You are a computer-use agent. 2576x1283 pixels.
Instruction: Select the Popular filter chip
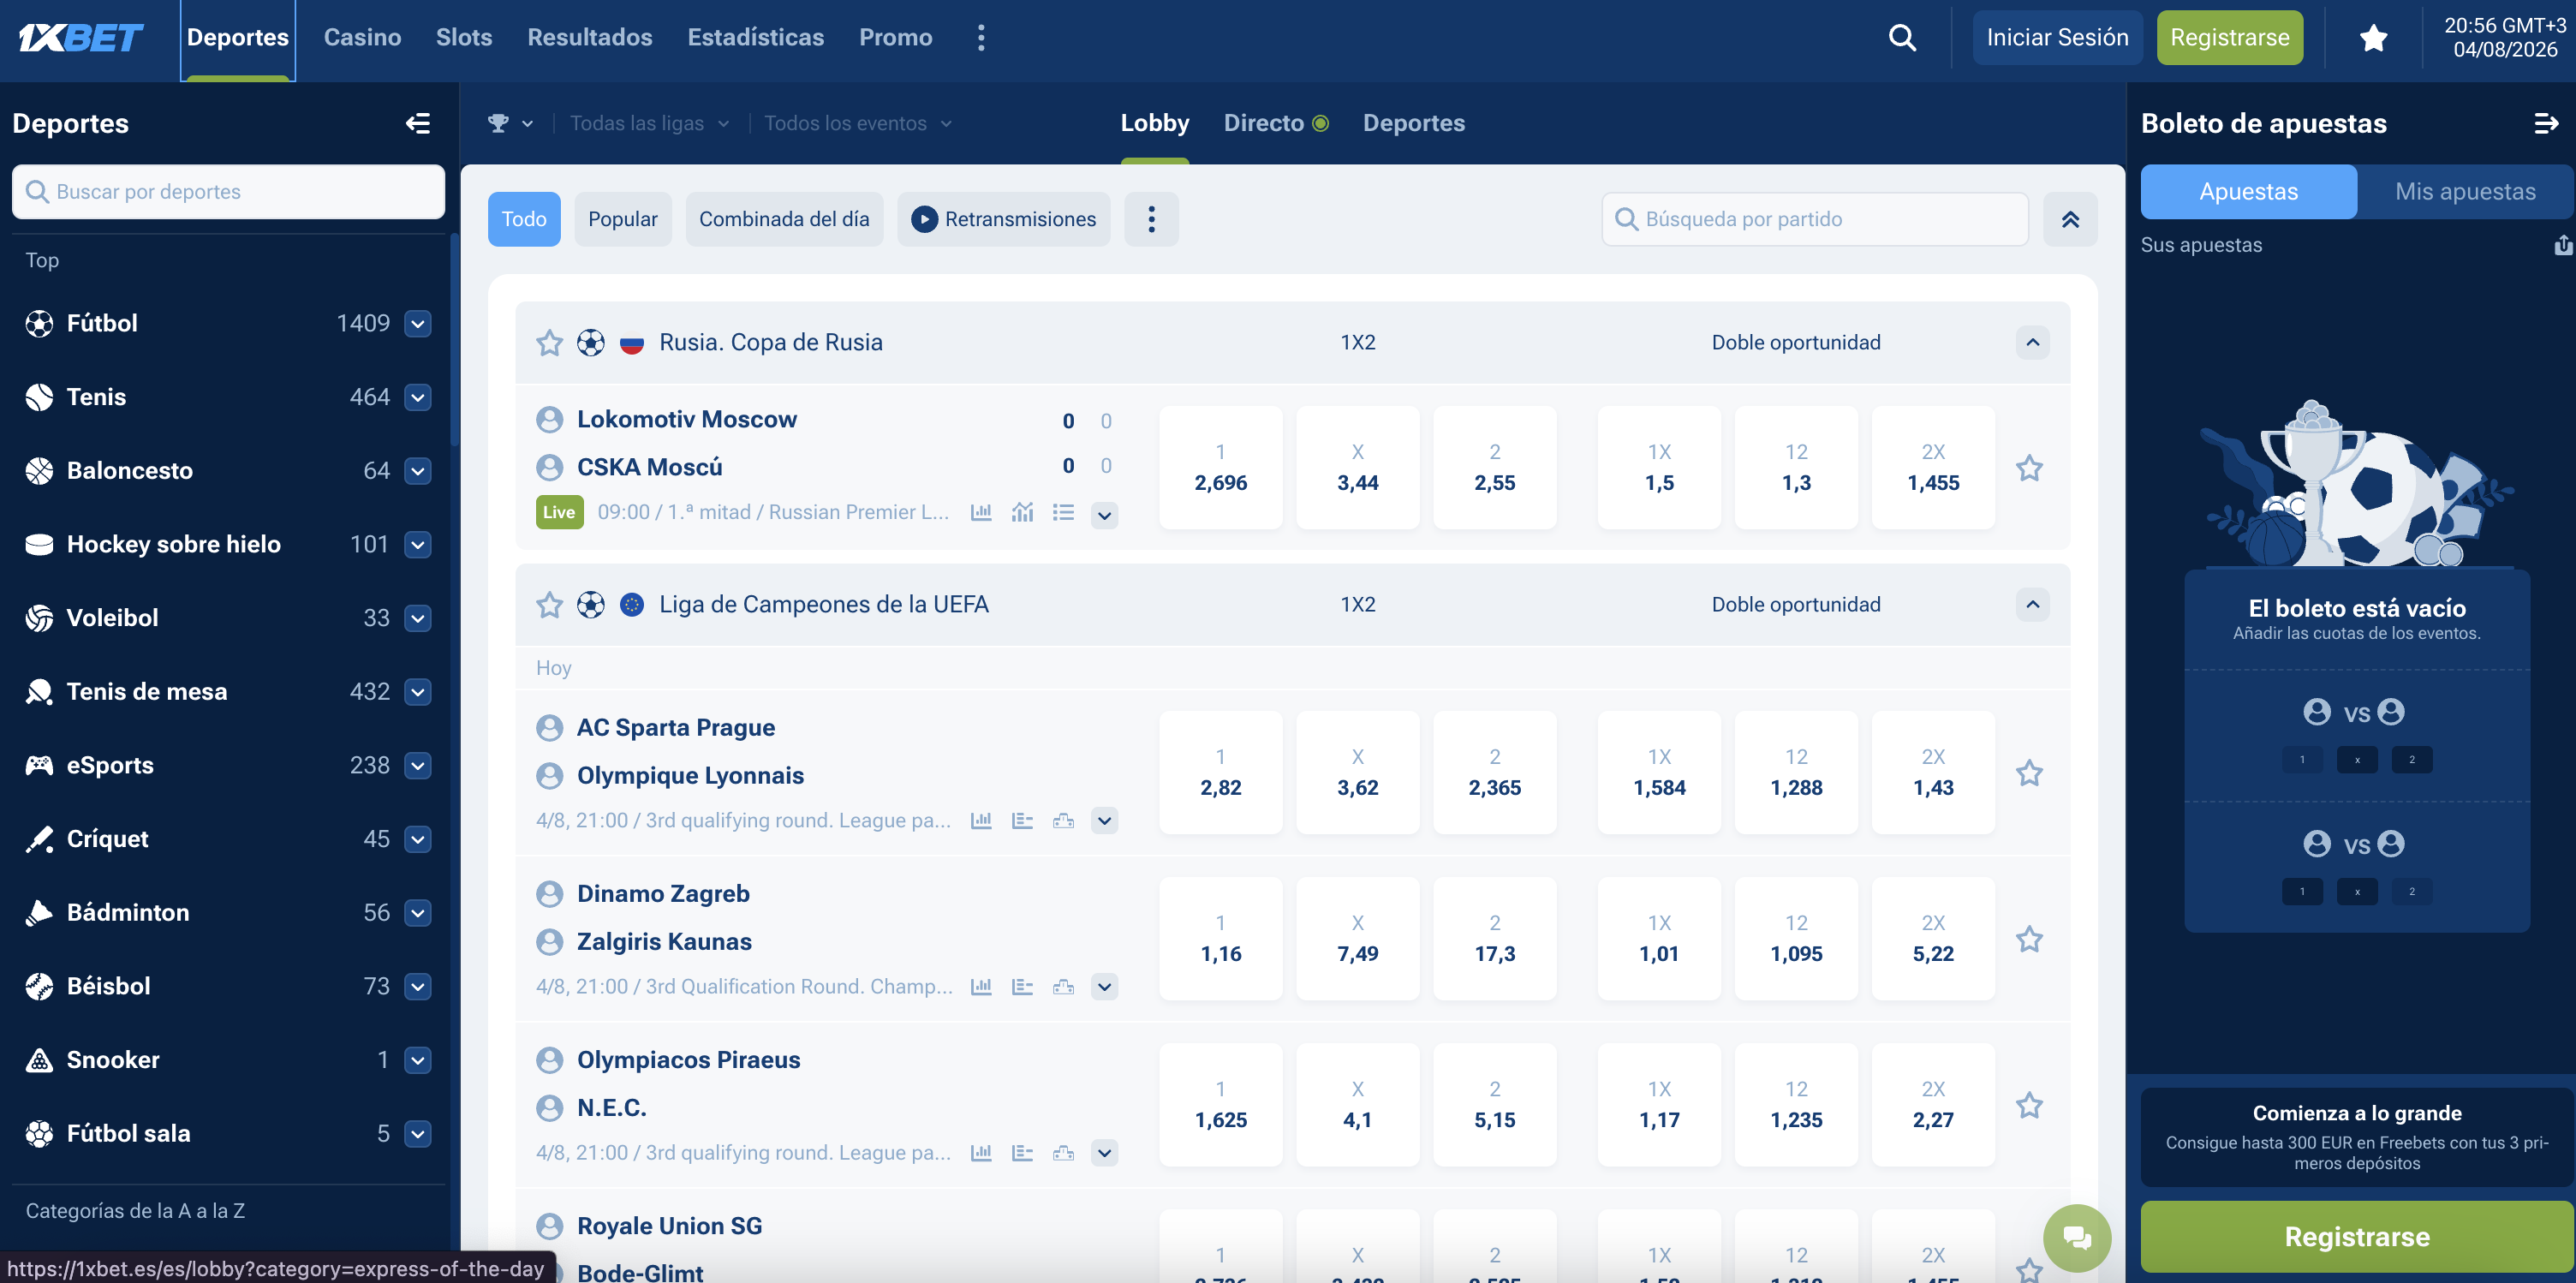click(x=622, y=219)
